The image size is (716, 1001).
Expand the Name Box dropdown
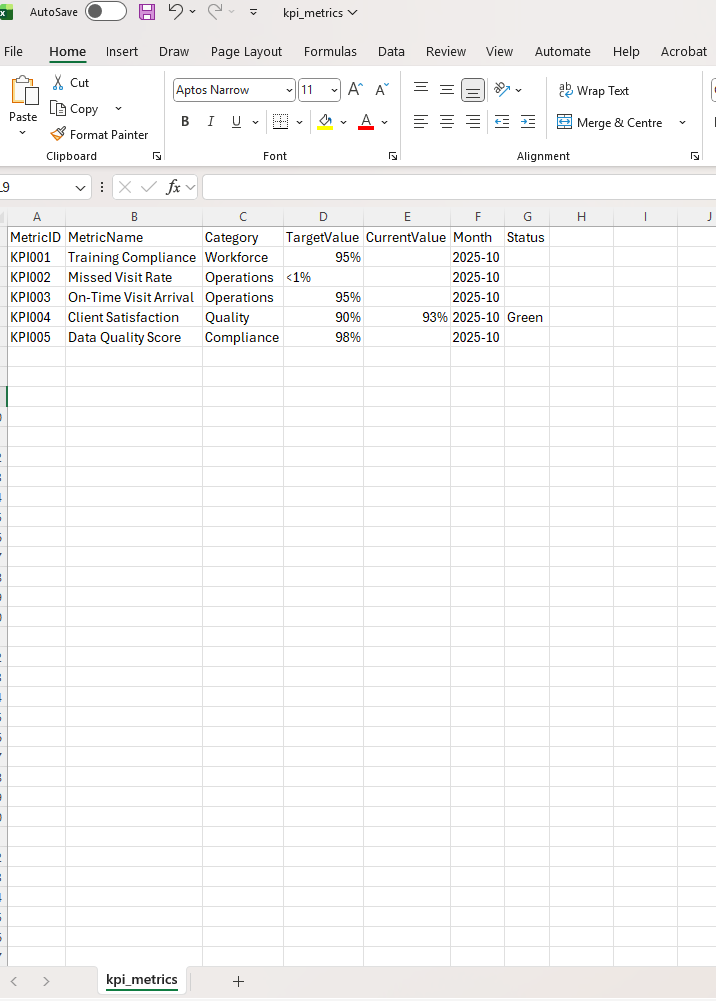coord(80,188)
